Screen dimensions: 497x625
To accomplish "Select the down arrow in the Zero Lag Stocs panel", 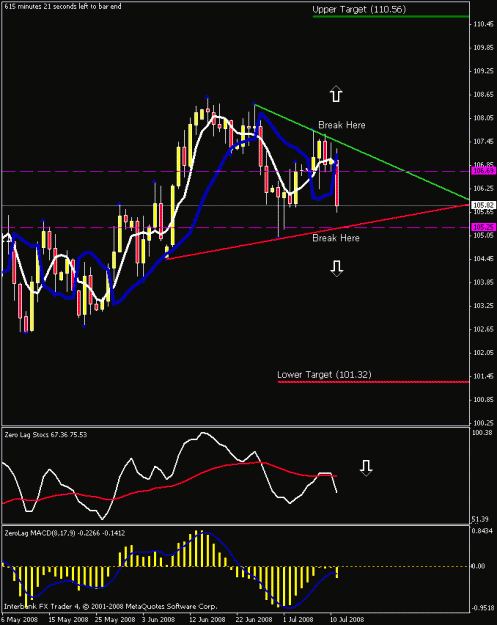I will [x=366, y=468].
